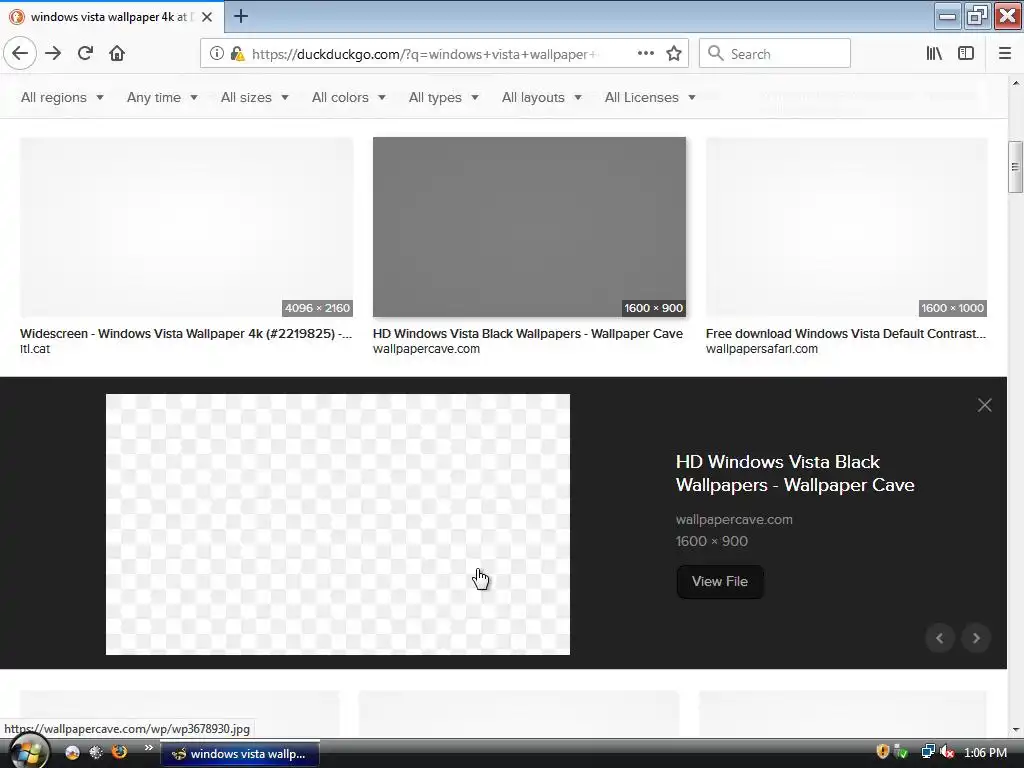Viewport: 1024px width, 768px height.
Task: Open the detail panel title HD Windows Vista Black Wallpapers
Action: [795, 473]
